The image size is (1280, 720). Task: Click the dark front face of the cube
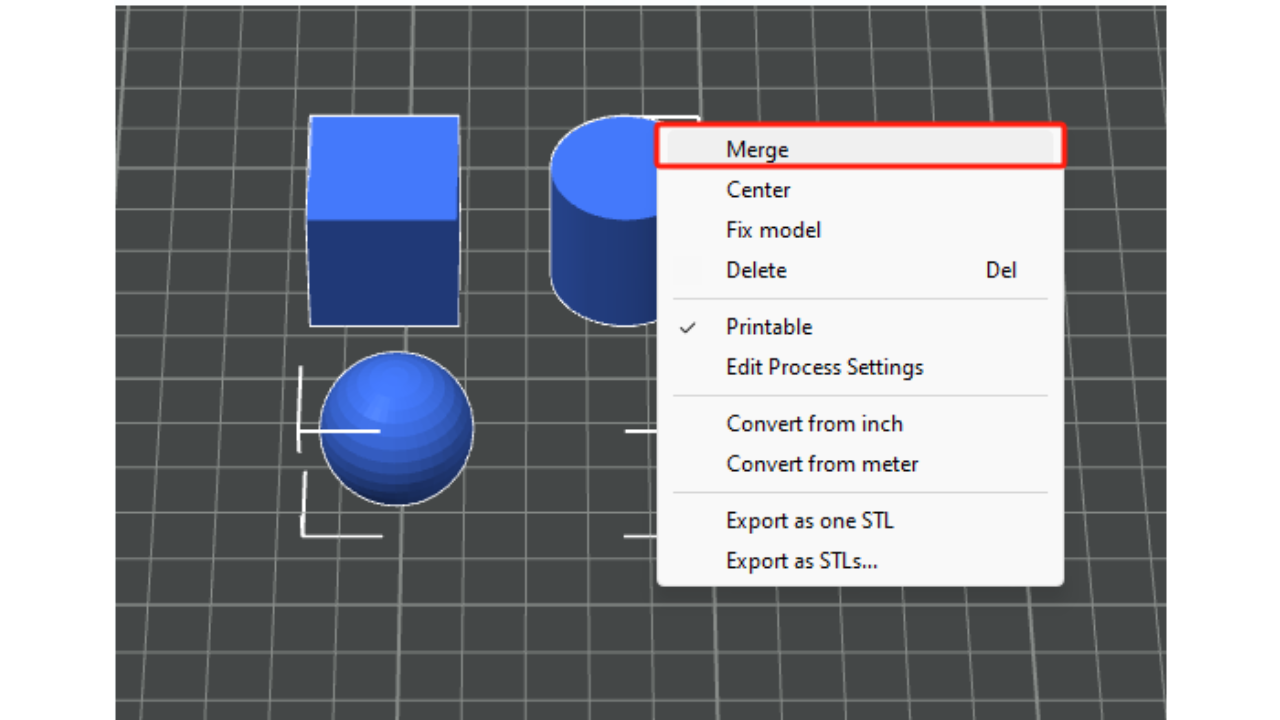coord(384,272)
